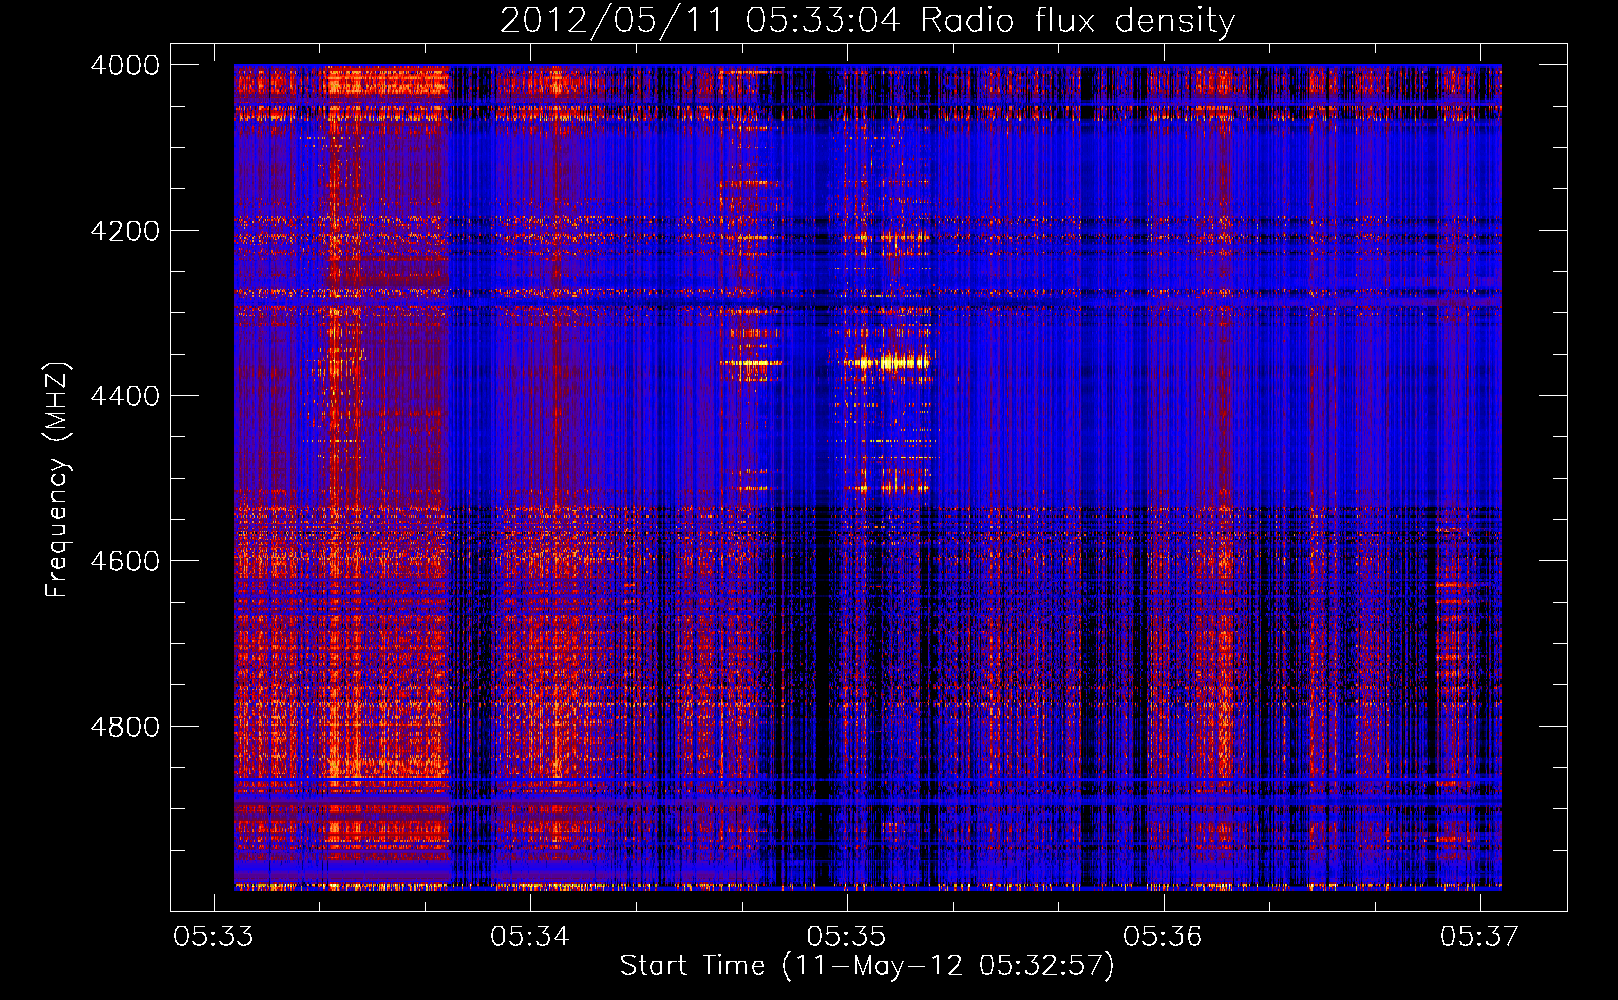Select the 4400 frequency axis label
1618x1000 pixels.
coord(125,396)
